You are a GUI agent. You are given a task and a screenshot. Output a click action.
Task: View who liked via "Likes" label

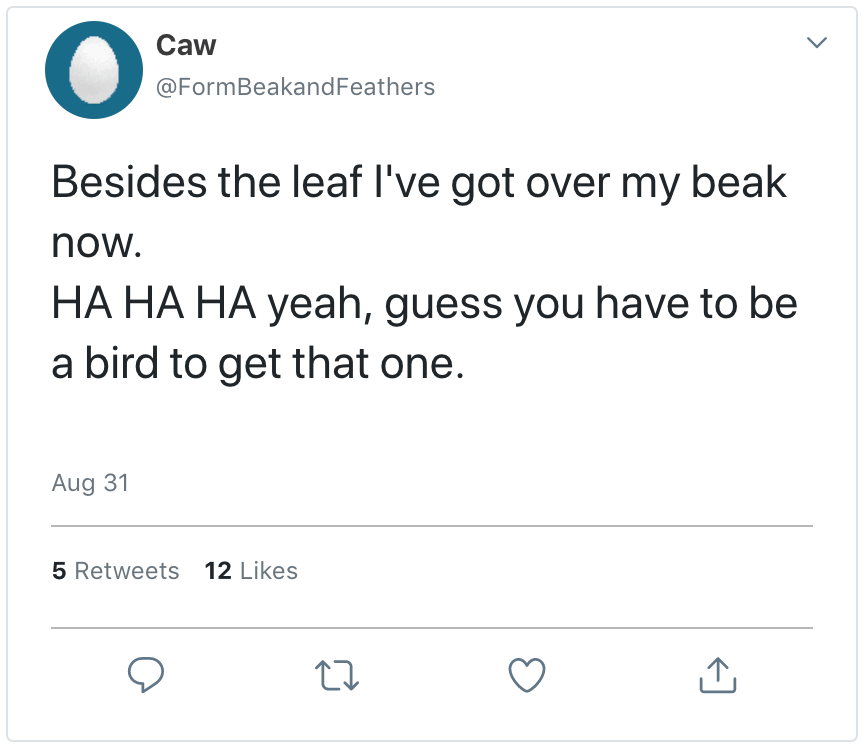click(x=269, y=571)
